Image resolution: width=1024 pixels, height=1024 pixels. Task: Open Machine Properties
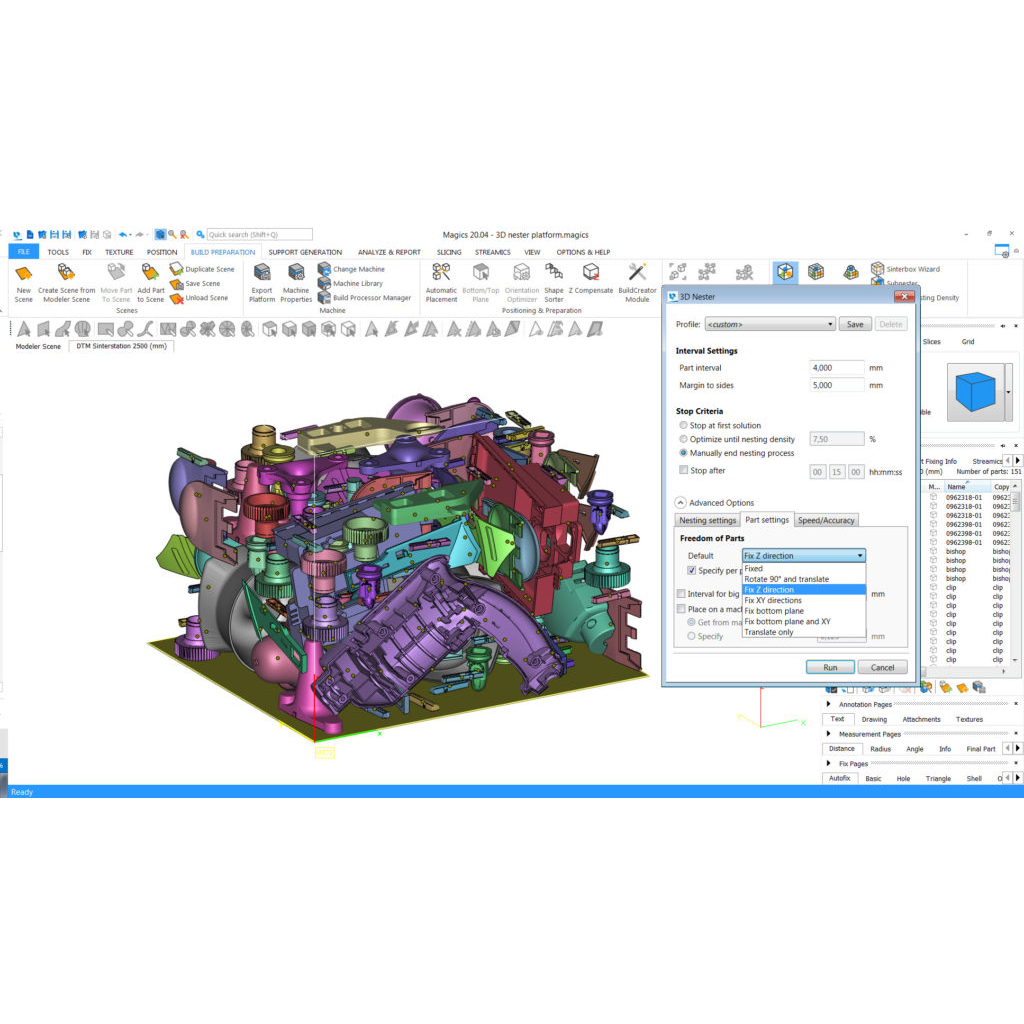pos(296,283)
